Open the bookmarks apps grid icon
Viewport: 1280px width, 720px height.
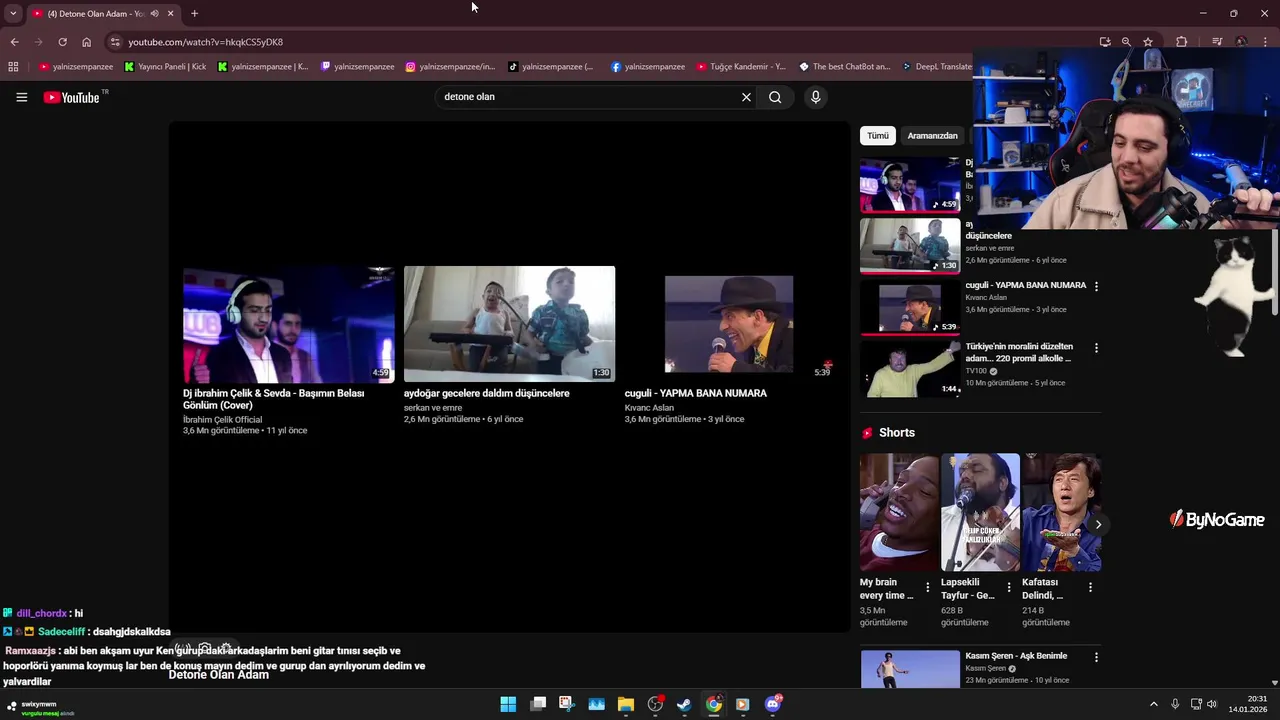point(13,67)
